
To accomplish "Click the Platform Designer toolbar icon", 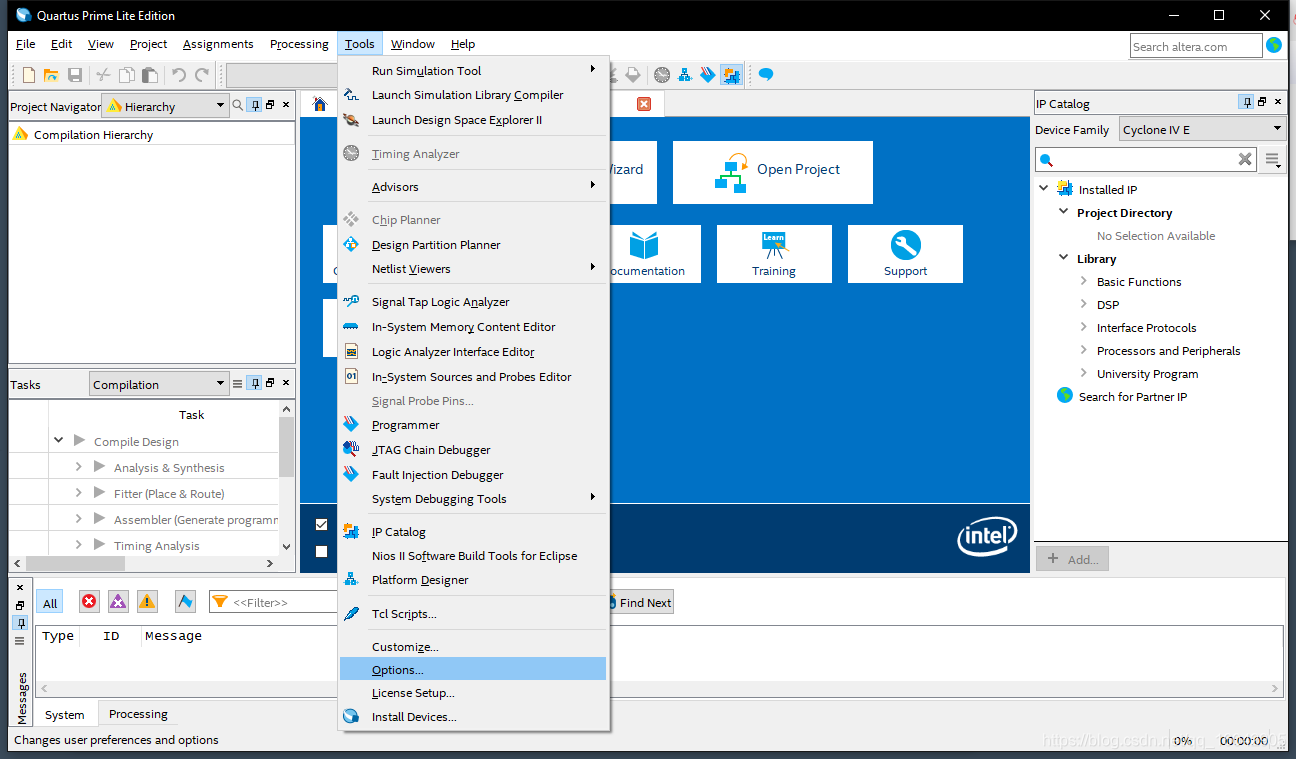I will [685, 75].
